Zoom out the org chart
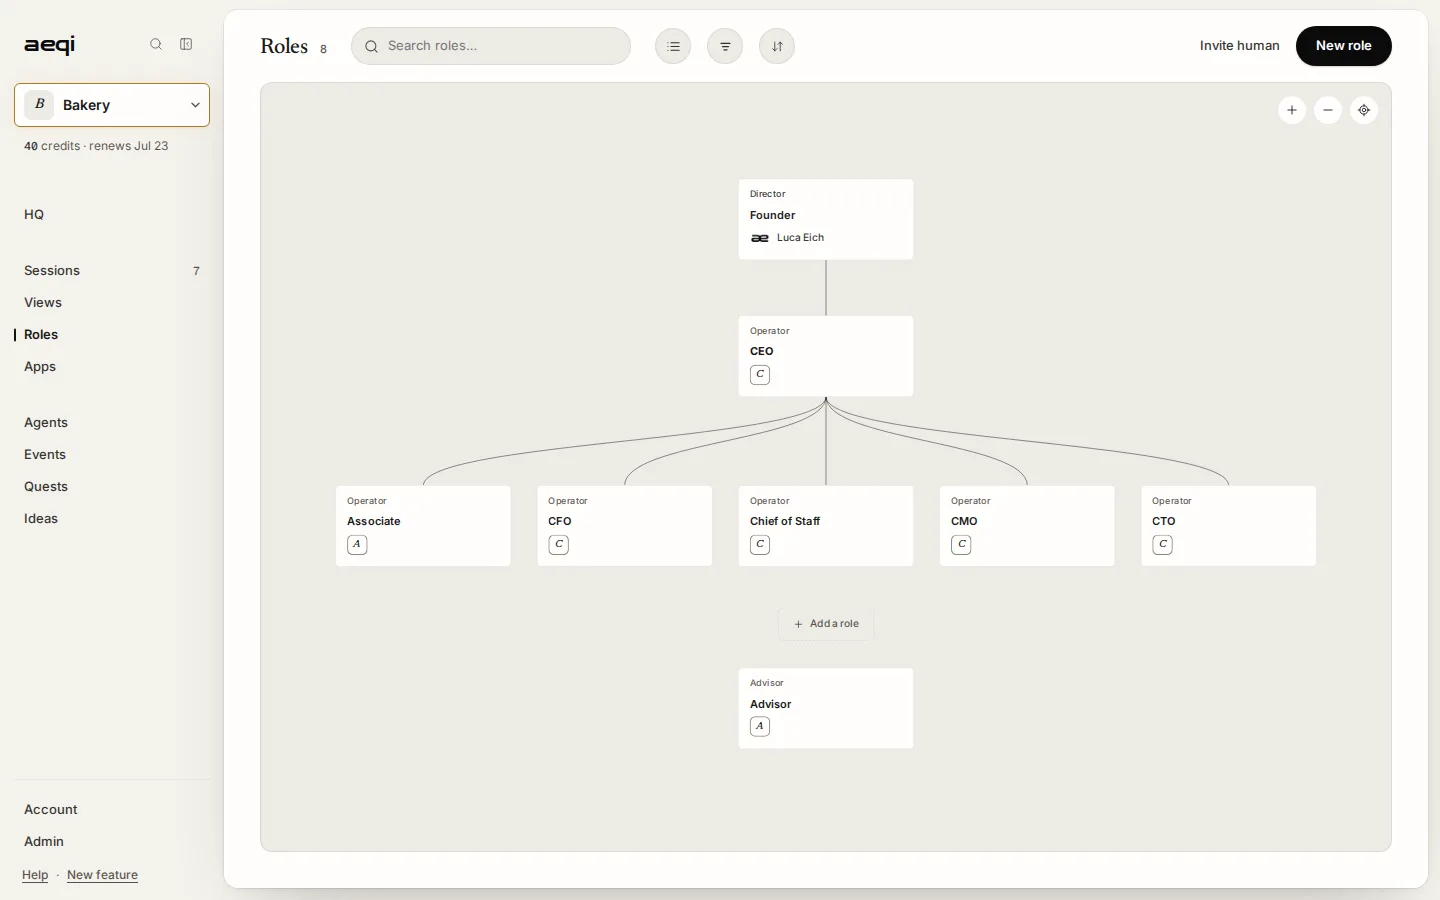Screen dimensions: 1440x900 [x=1328, y=110]
